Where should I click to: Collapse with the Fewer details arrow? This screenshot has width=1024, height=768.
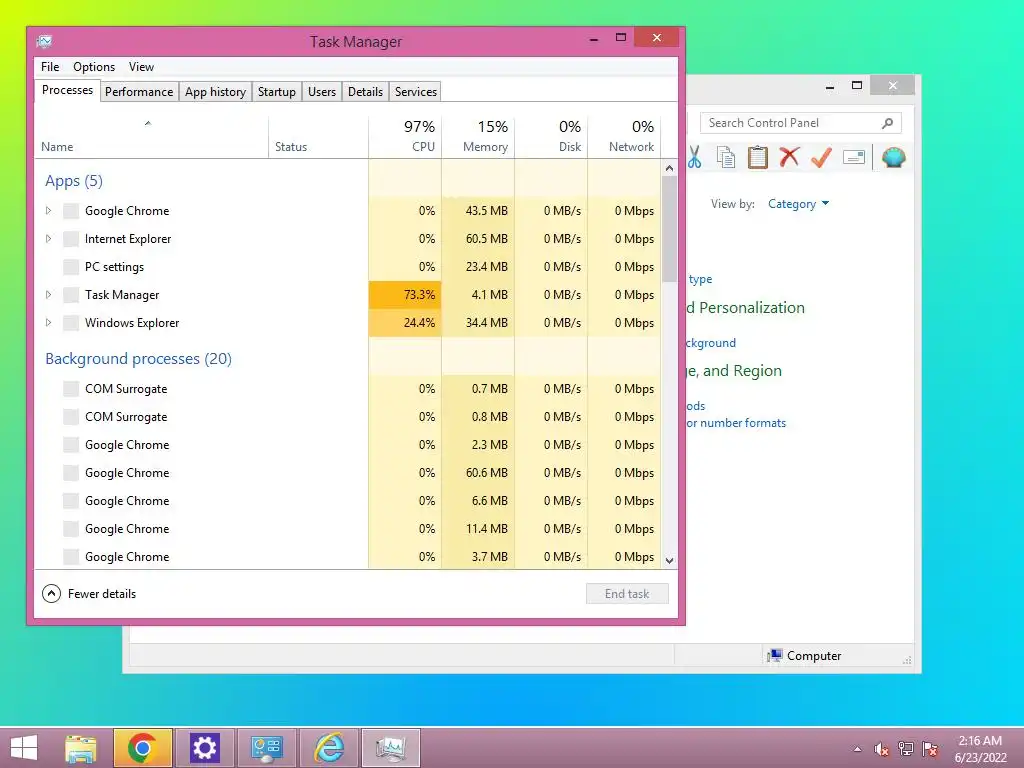pos(51,594)
